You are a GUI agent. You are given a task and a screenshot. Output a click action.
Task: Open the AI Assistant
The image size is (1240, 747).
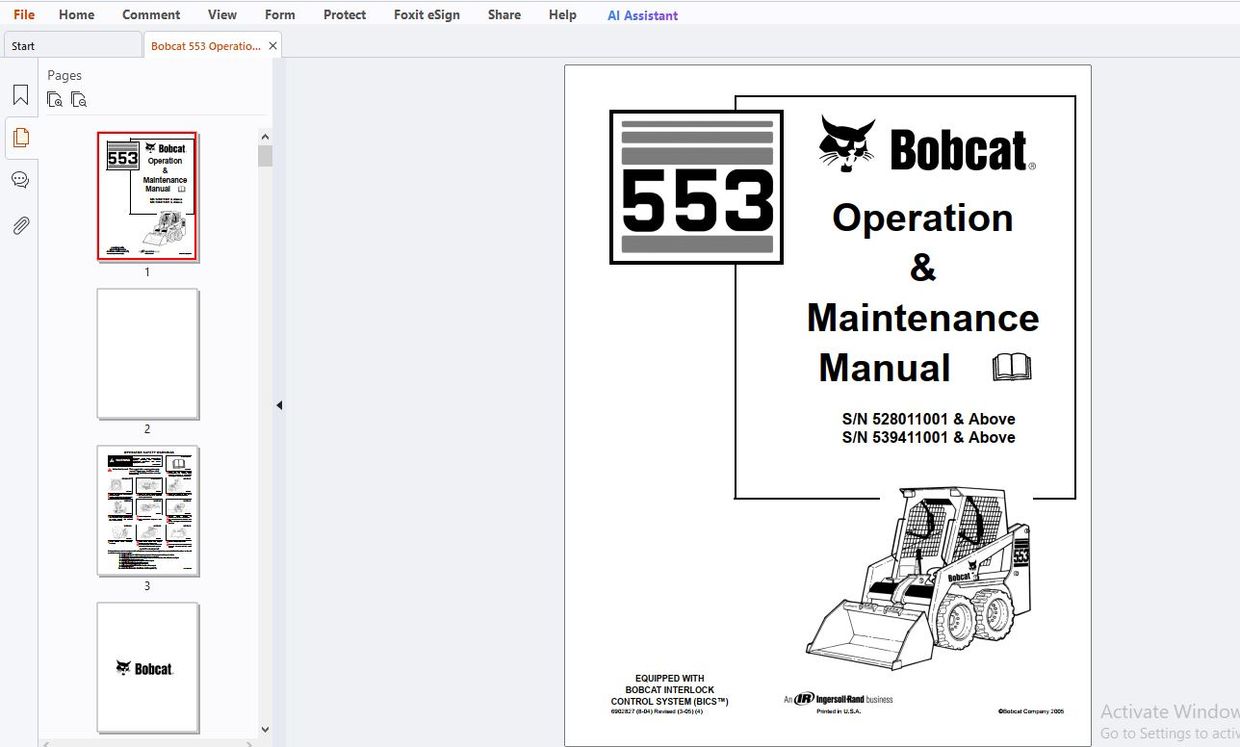click(642, 14)
